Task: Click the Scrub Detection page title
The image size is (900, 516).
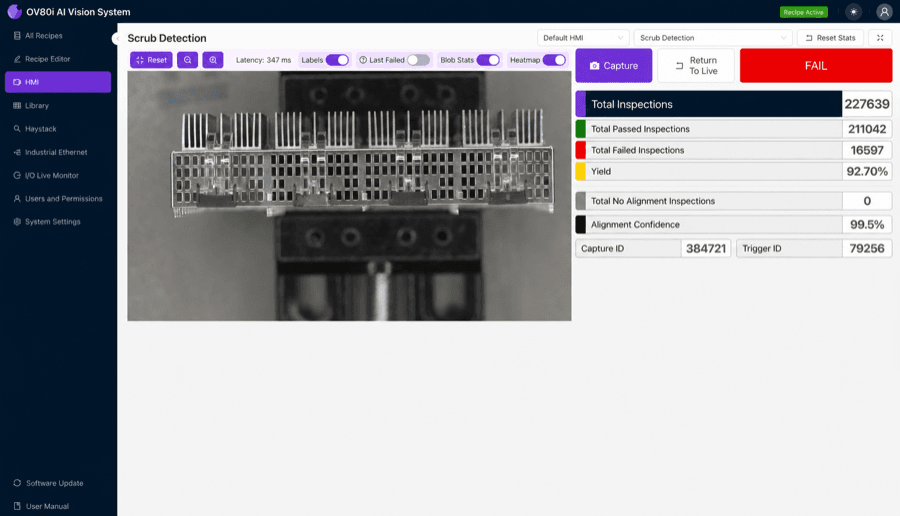Action: [167, 38]
